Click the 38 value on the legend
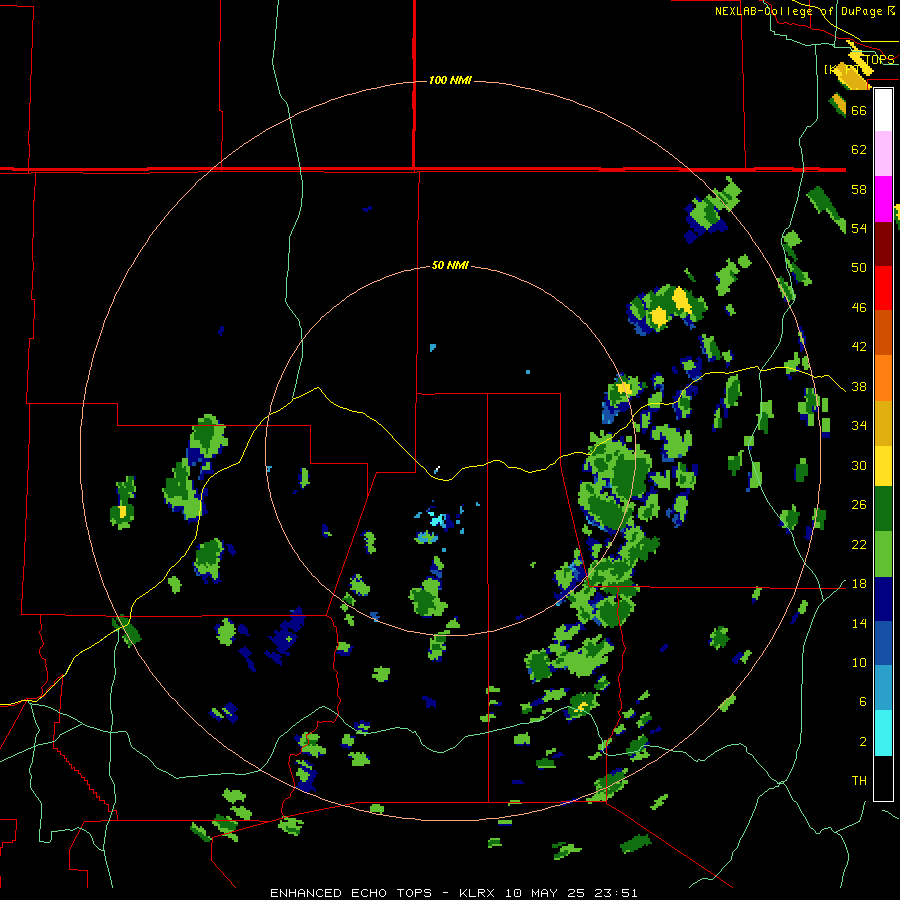This screenshot has width=900, height=900. tap(859, 387)
